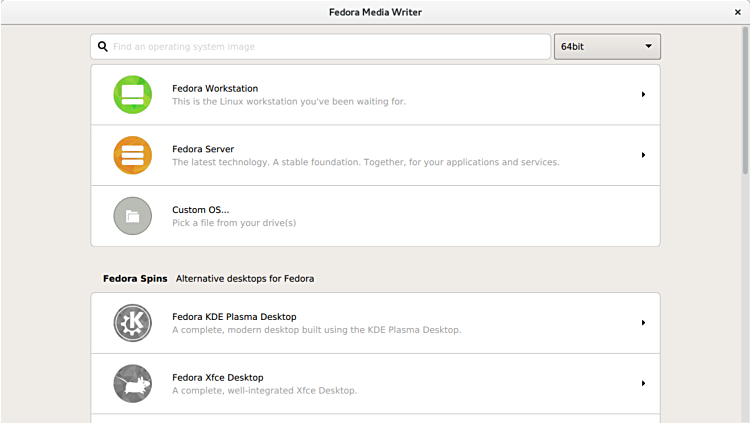This screenshot has width=752, height=423.
Task: Select the Fedora KDE Plasma Desktop title
Action: 234,317
